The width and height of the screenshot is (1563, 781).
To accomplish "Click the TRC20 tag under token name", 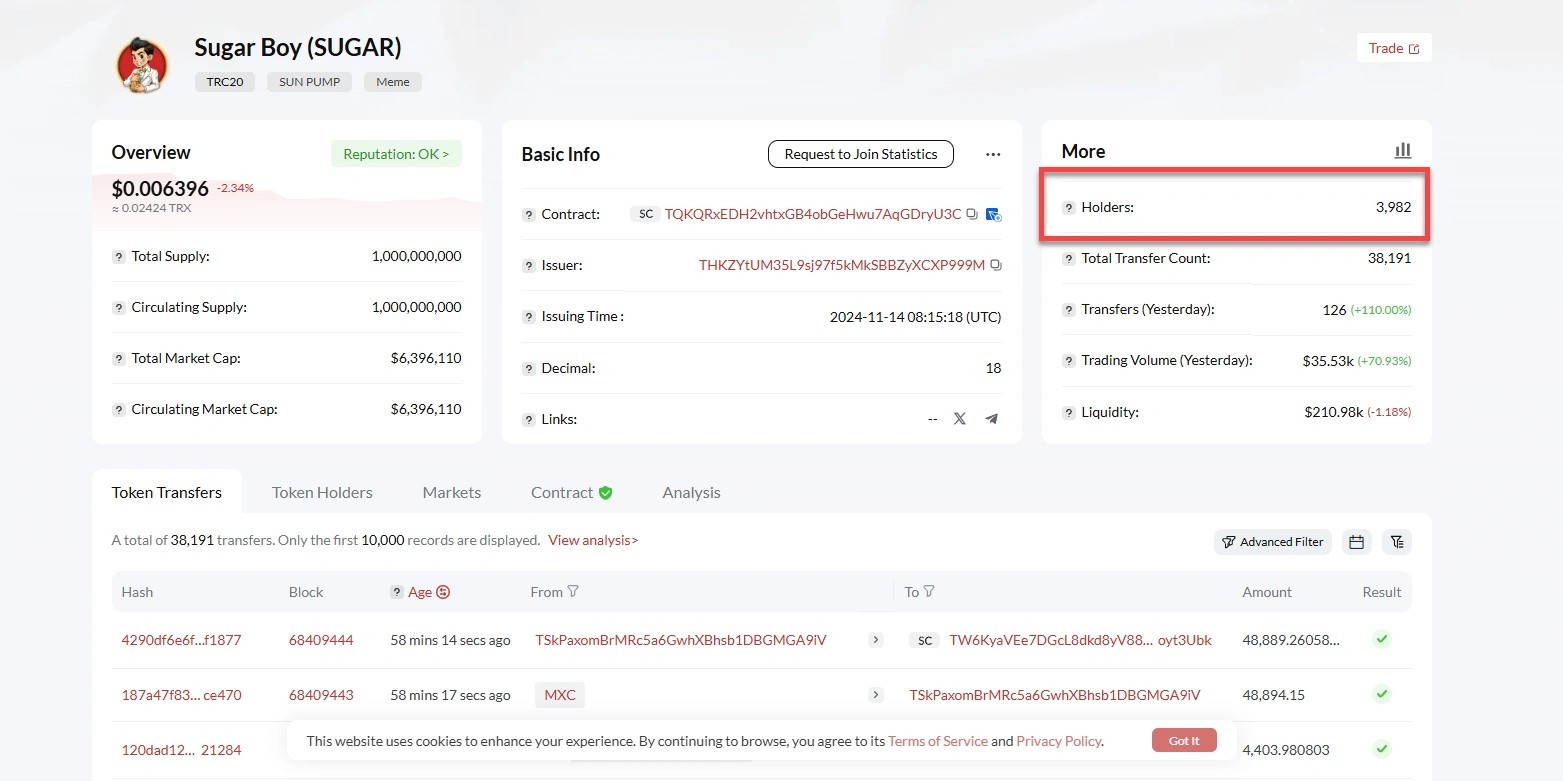I will 225,82.
